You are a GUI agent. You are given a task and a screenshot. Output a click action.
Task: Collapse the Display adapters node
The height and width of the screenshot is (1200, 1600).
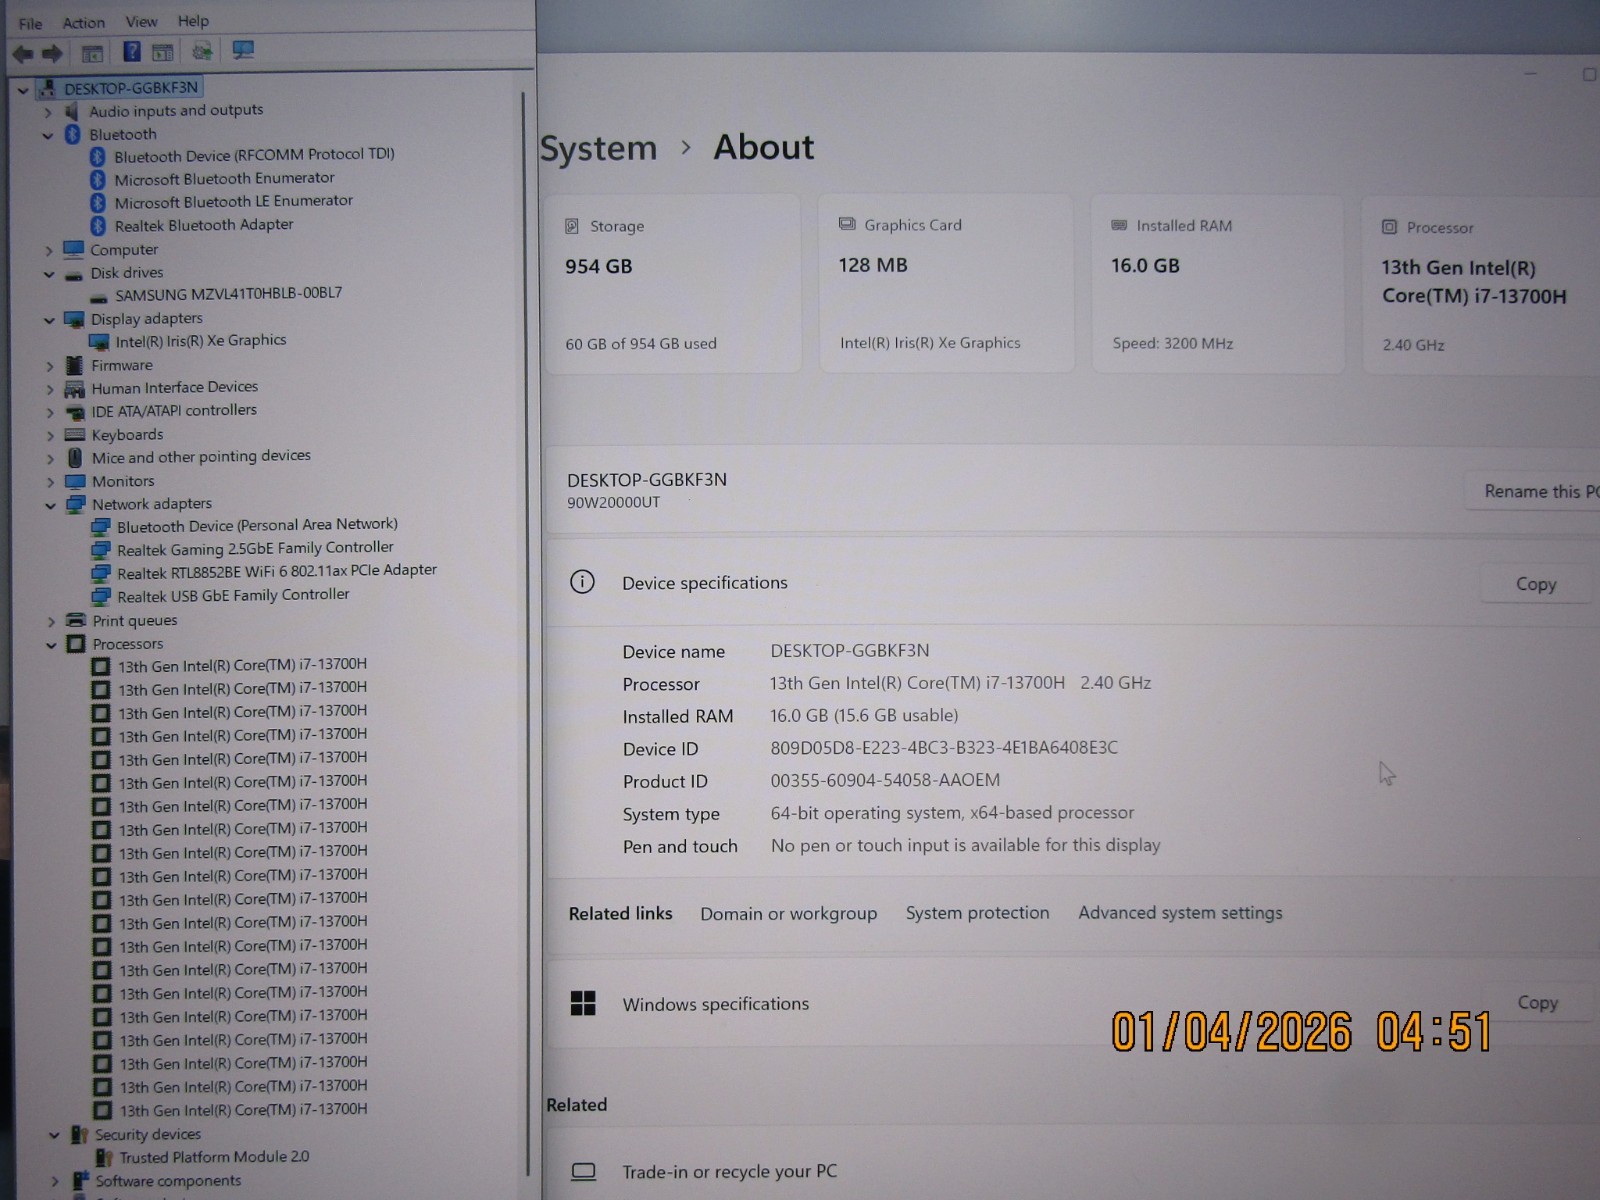49,320
